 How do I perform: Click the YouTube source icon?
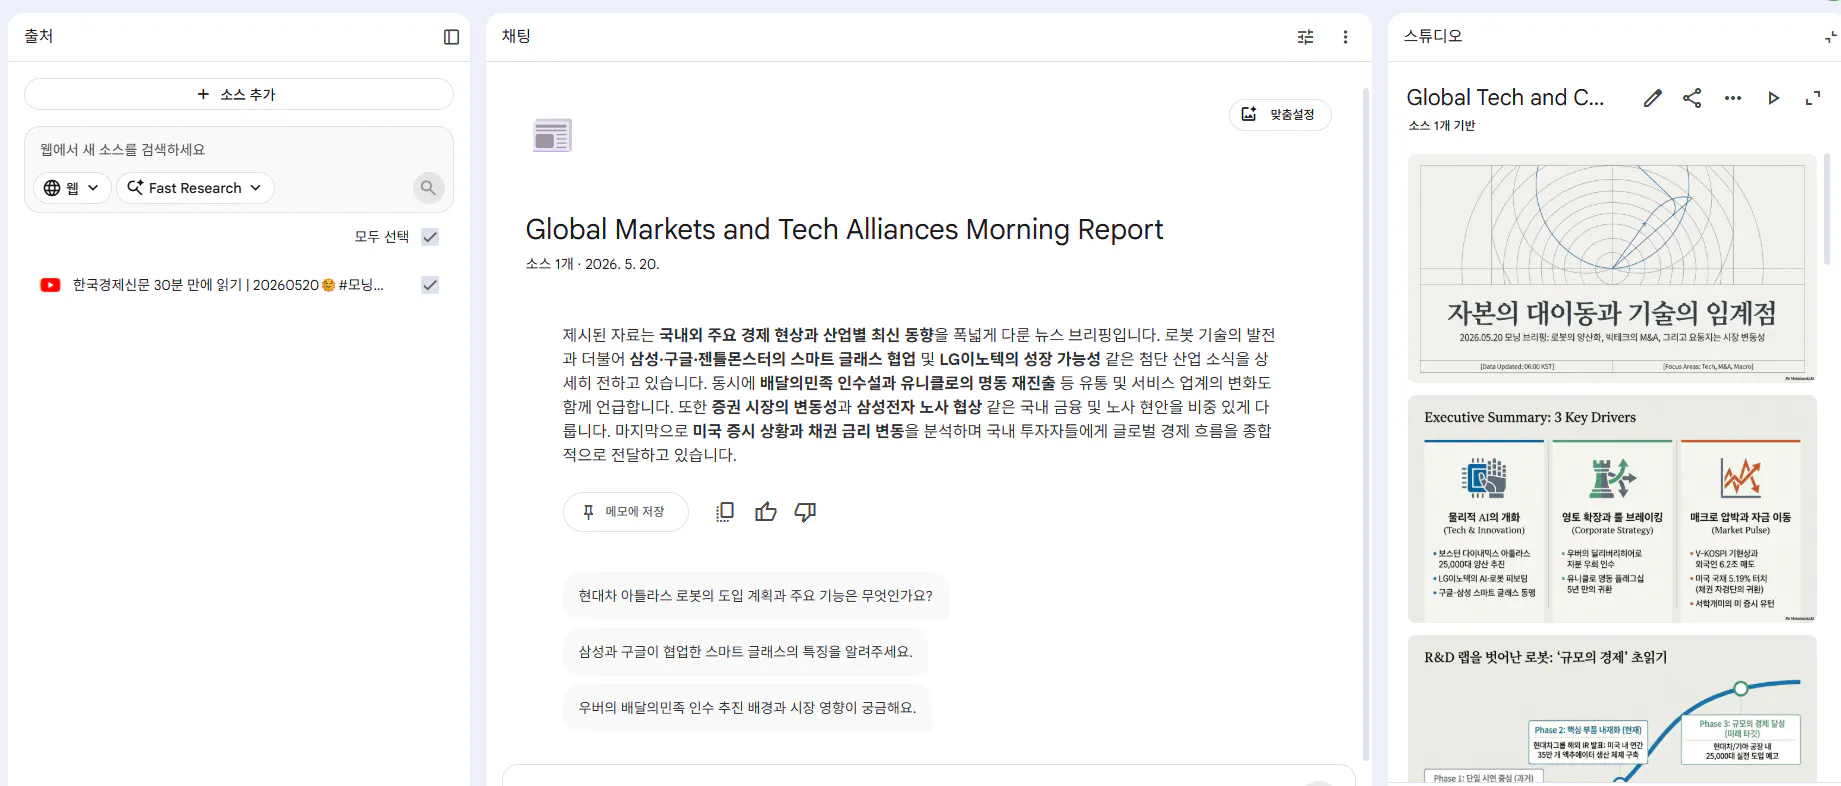point(50,285)
